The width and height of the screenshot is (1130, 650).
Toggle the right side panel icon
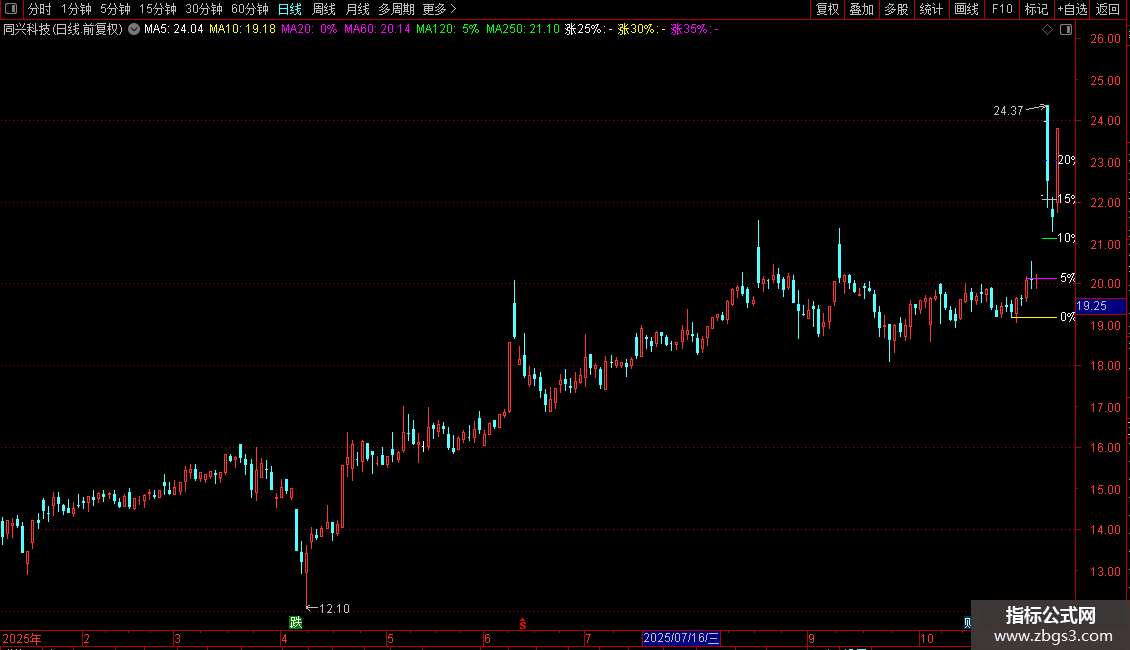click(1067, 30)
